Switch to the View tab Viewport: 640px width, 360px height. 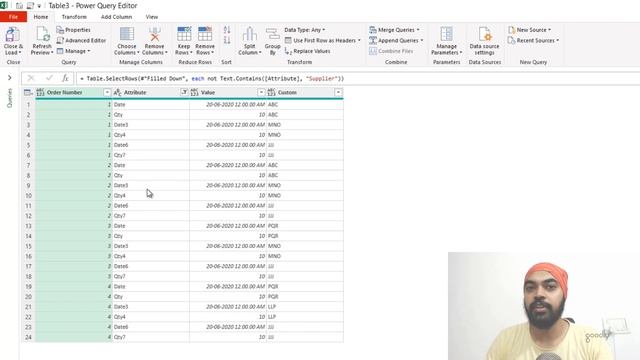click(x=152, y=17)
